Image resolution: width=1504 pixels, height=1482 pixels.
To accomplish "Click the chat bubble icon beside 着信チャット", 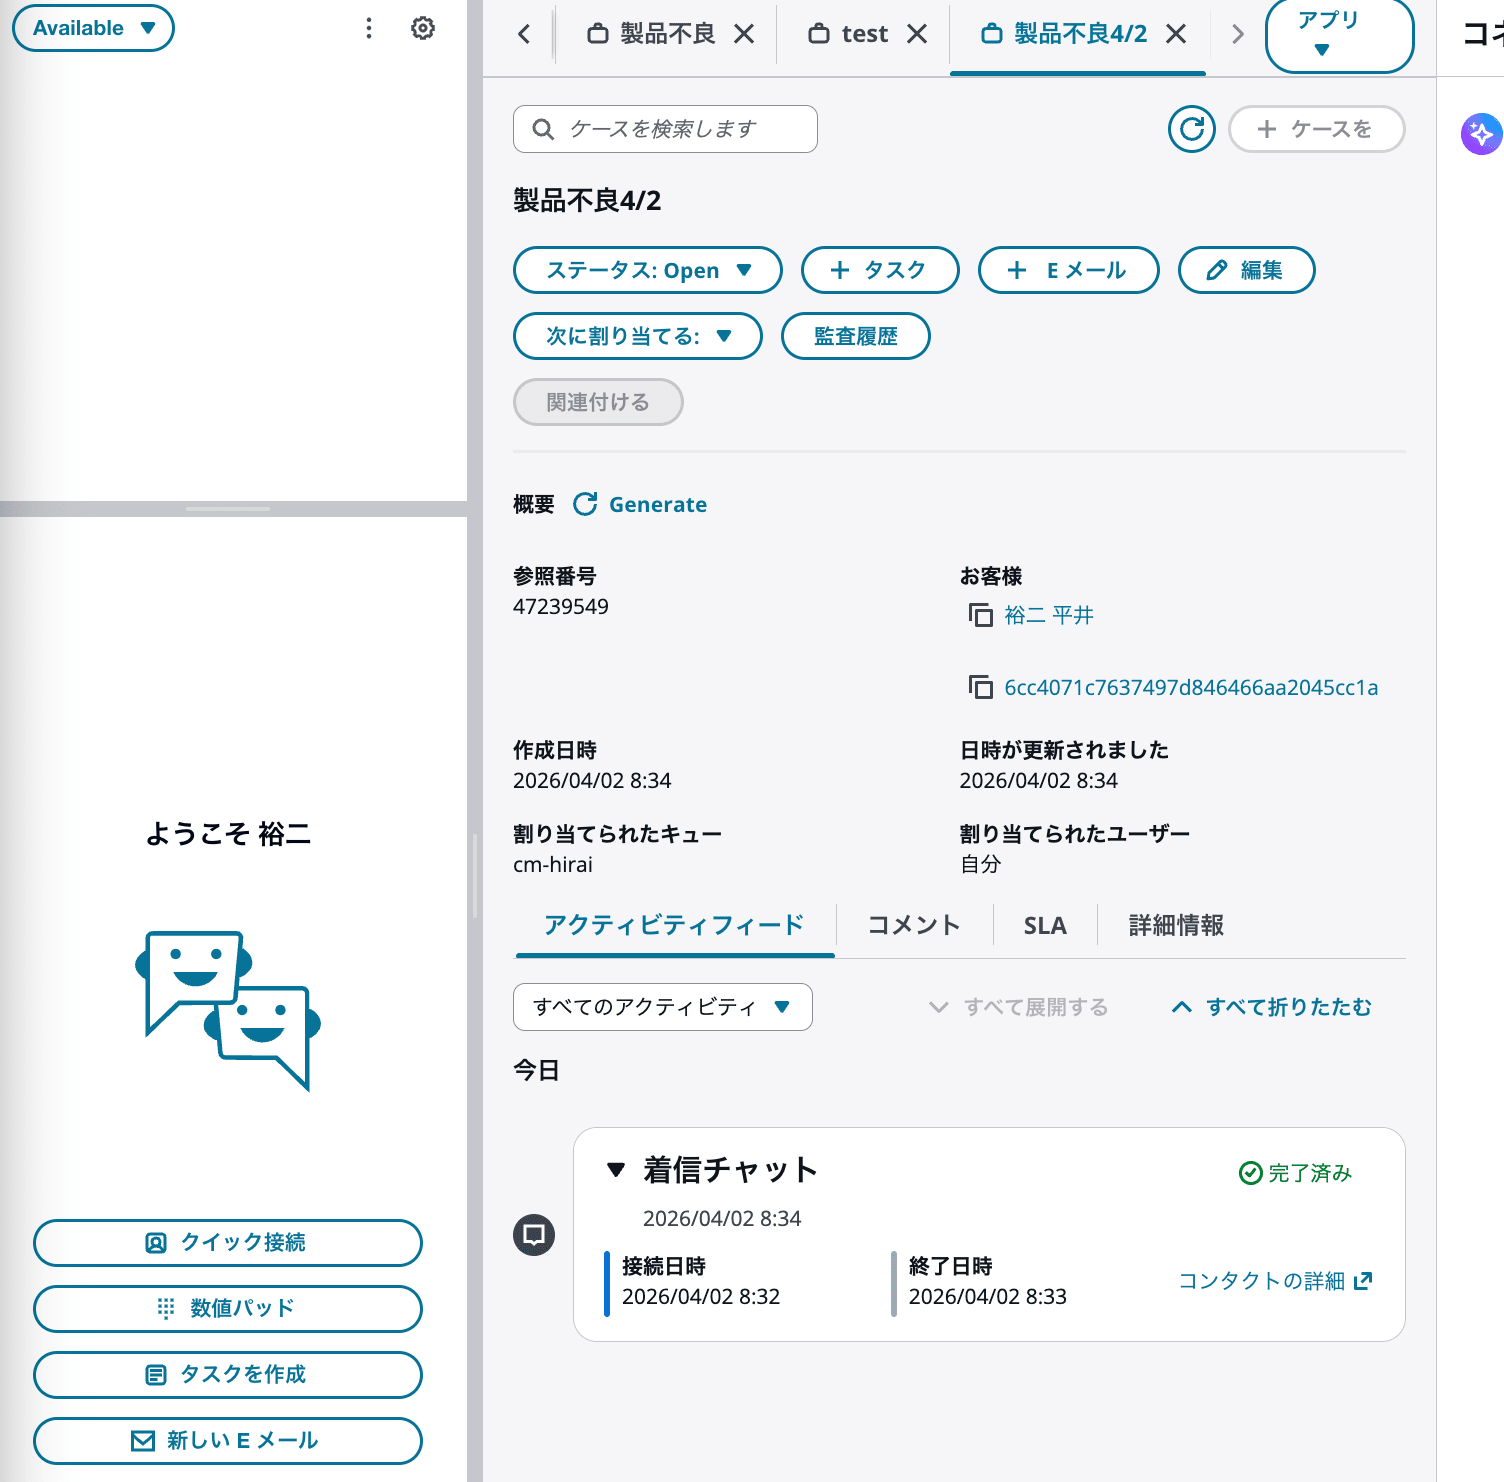I will pyautogui.click(x=533, y=1235).
